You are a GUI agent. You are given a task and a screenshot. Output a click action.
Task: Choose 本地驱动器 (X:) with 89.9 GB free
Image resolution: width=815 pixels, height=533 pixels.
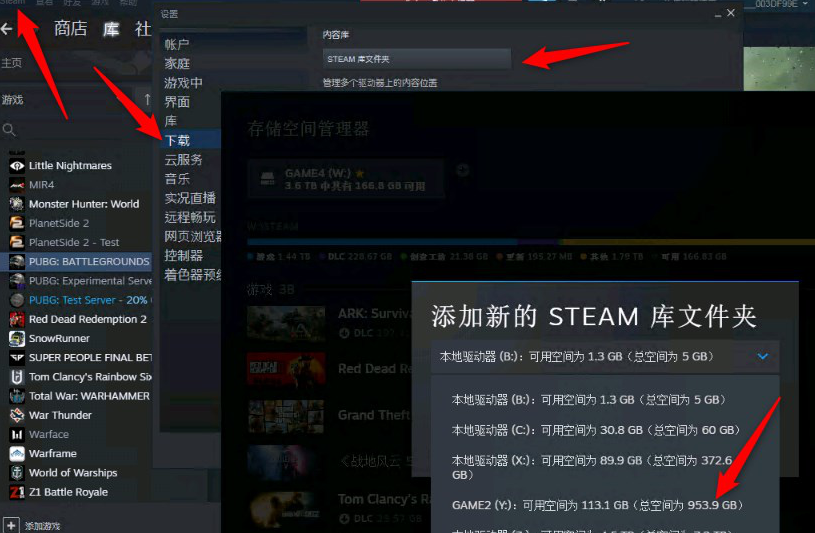592,467
